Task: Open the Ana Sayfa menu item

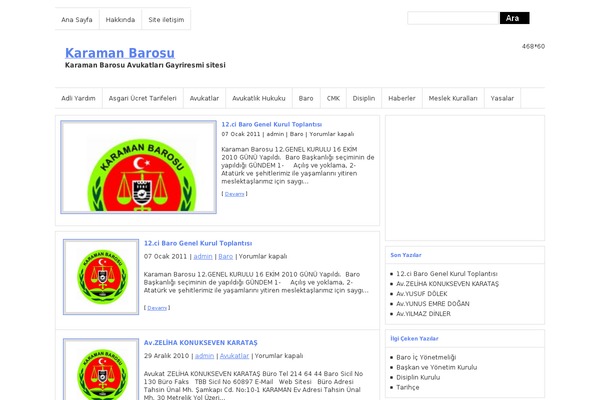Action: tap(77, 20)
